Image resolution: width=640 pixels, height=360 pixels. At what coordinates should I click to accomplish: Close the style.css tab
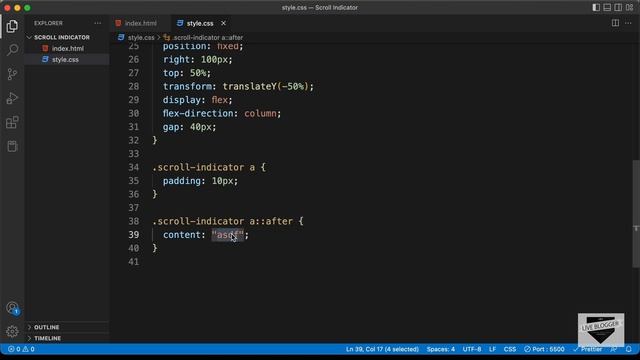tap(223, 23)
